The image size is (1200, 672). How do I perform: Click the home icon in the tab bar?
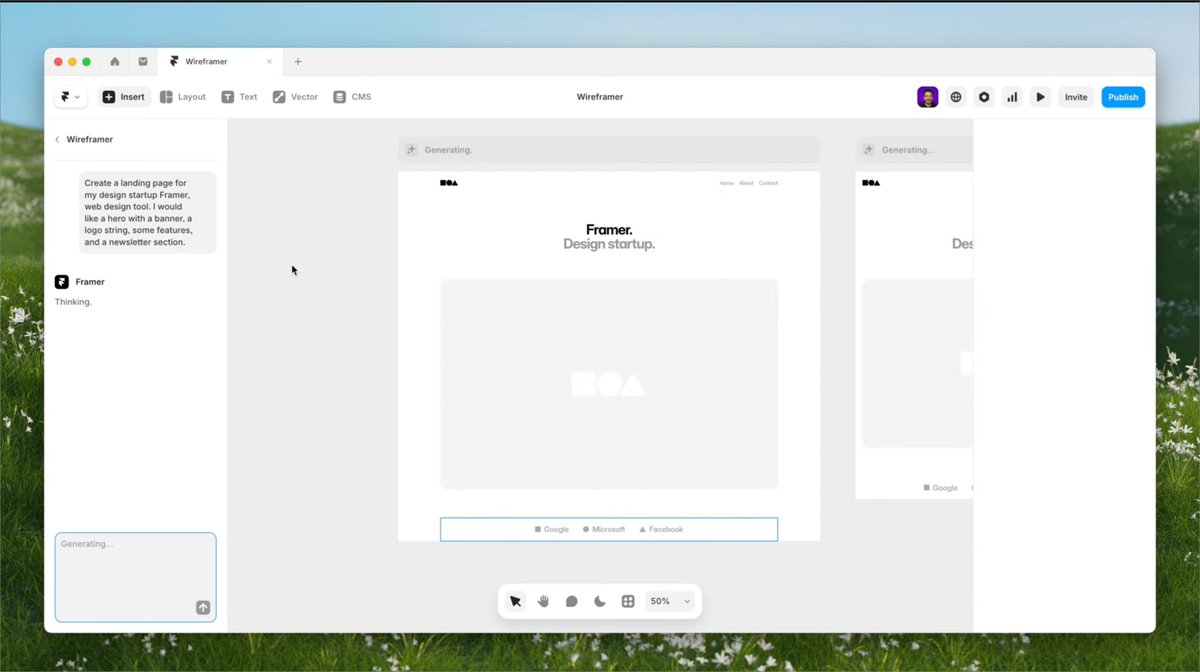pos(115,61)
